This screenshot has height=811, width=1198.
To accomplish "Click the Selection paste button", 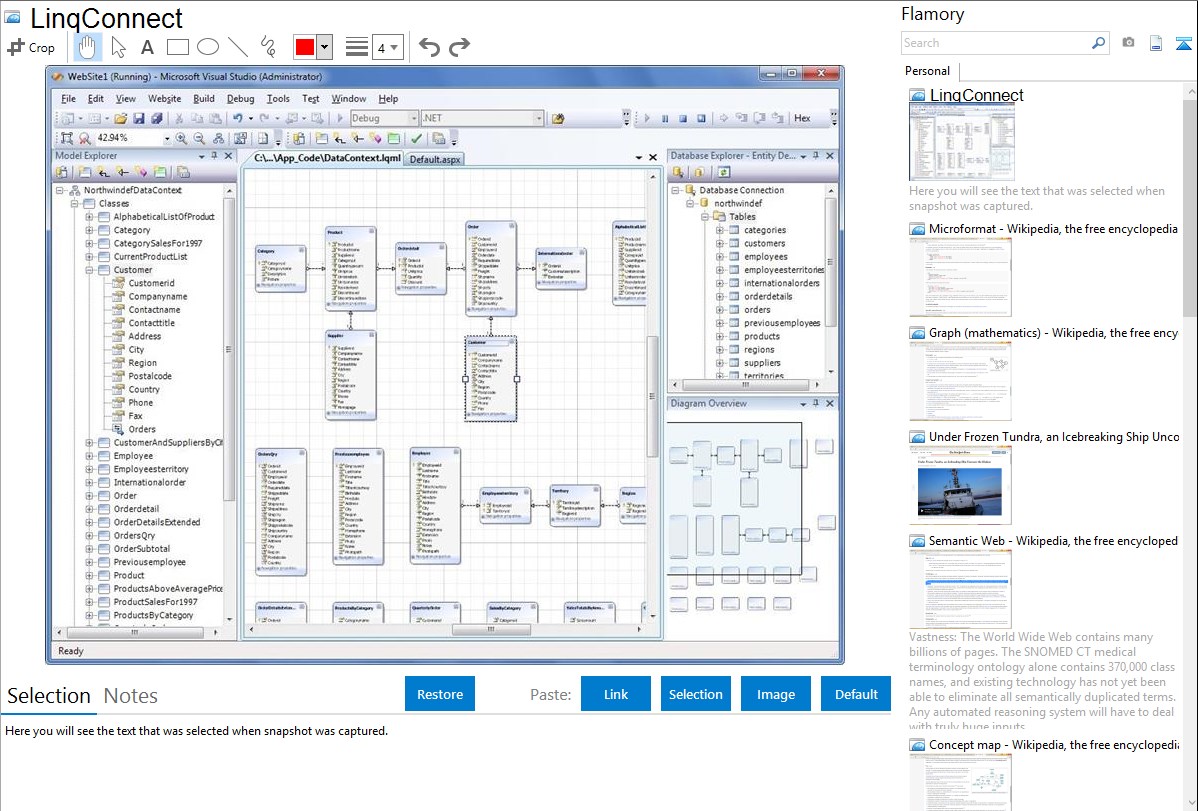I will coord(696,694).
